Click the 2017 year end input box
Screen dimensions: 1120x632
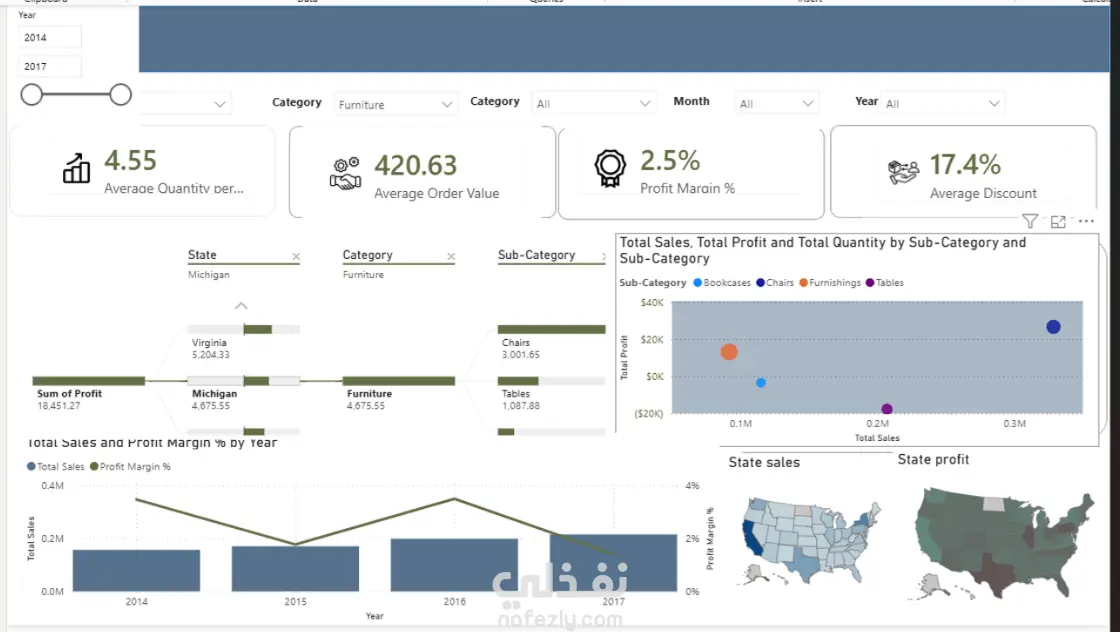point(49,66)
